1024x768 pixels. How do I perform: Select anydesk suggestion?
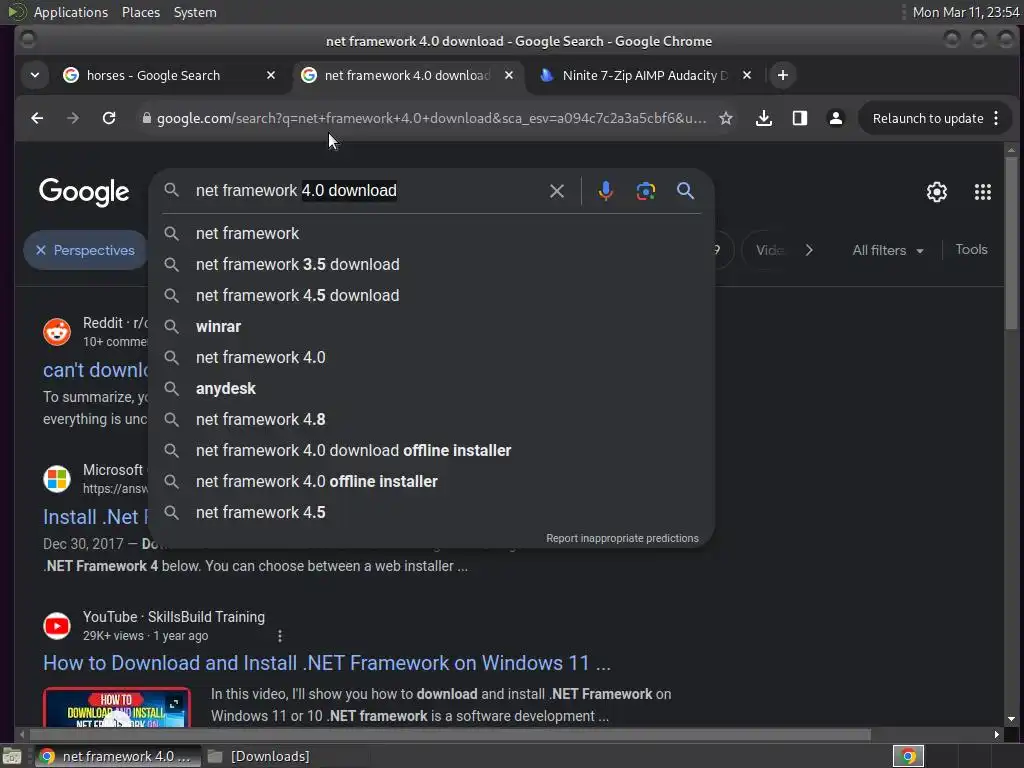pos(431,389)
